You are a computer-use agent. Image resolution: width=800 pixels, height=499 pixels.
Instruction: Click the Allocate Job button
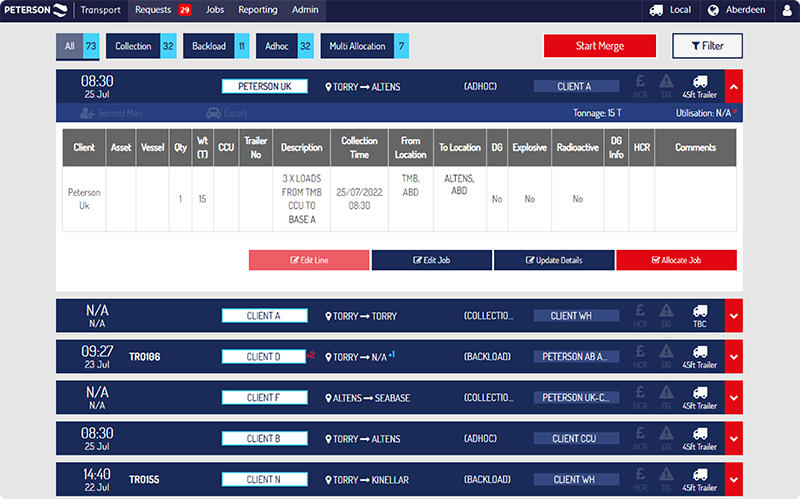(677, 260)
